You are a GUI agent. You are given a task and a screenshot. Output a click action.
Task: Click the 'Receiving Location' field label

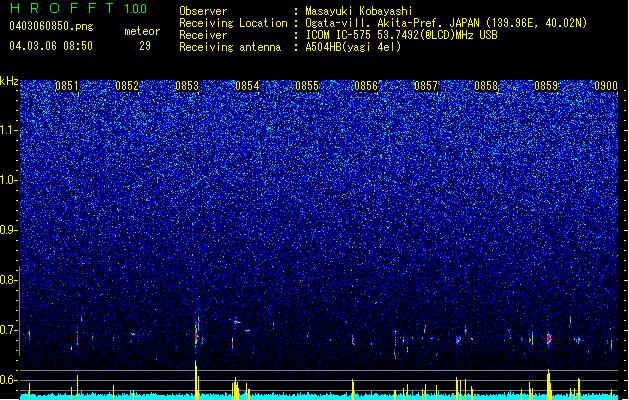click(233, 23)
